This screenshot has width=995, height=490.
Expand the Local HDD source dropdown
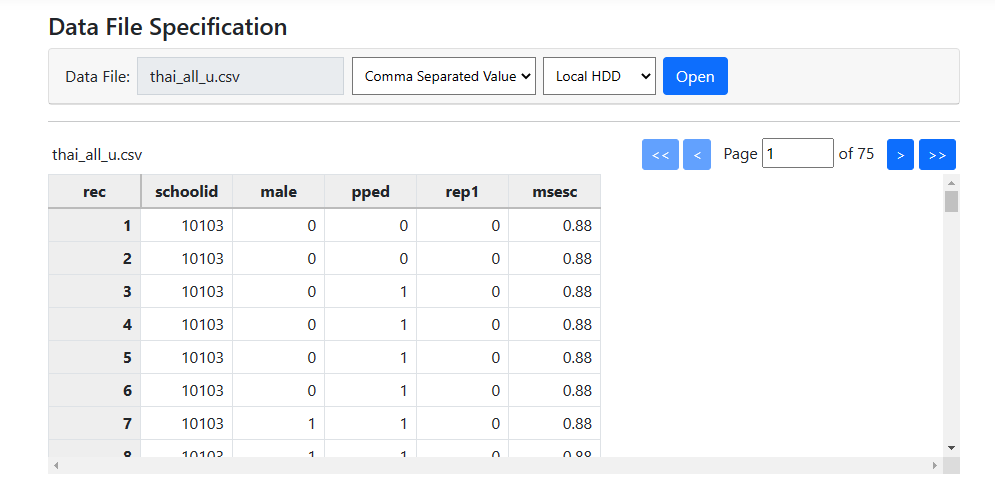pos(599,76)
